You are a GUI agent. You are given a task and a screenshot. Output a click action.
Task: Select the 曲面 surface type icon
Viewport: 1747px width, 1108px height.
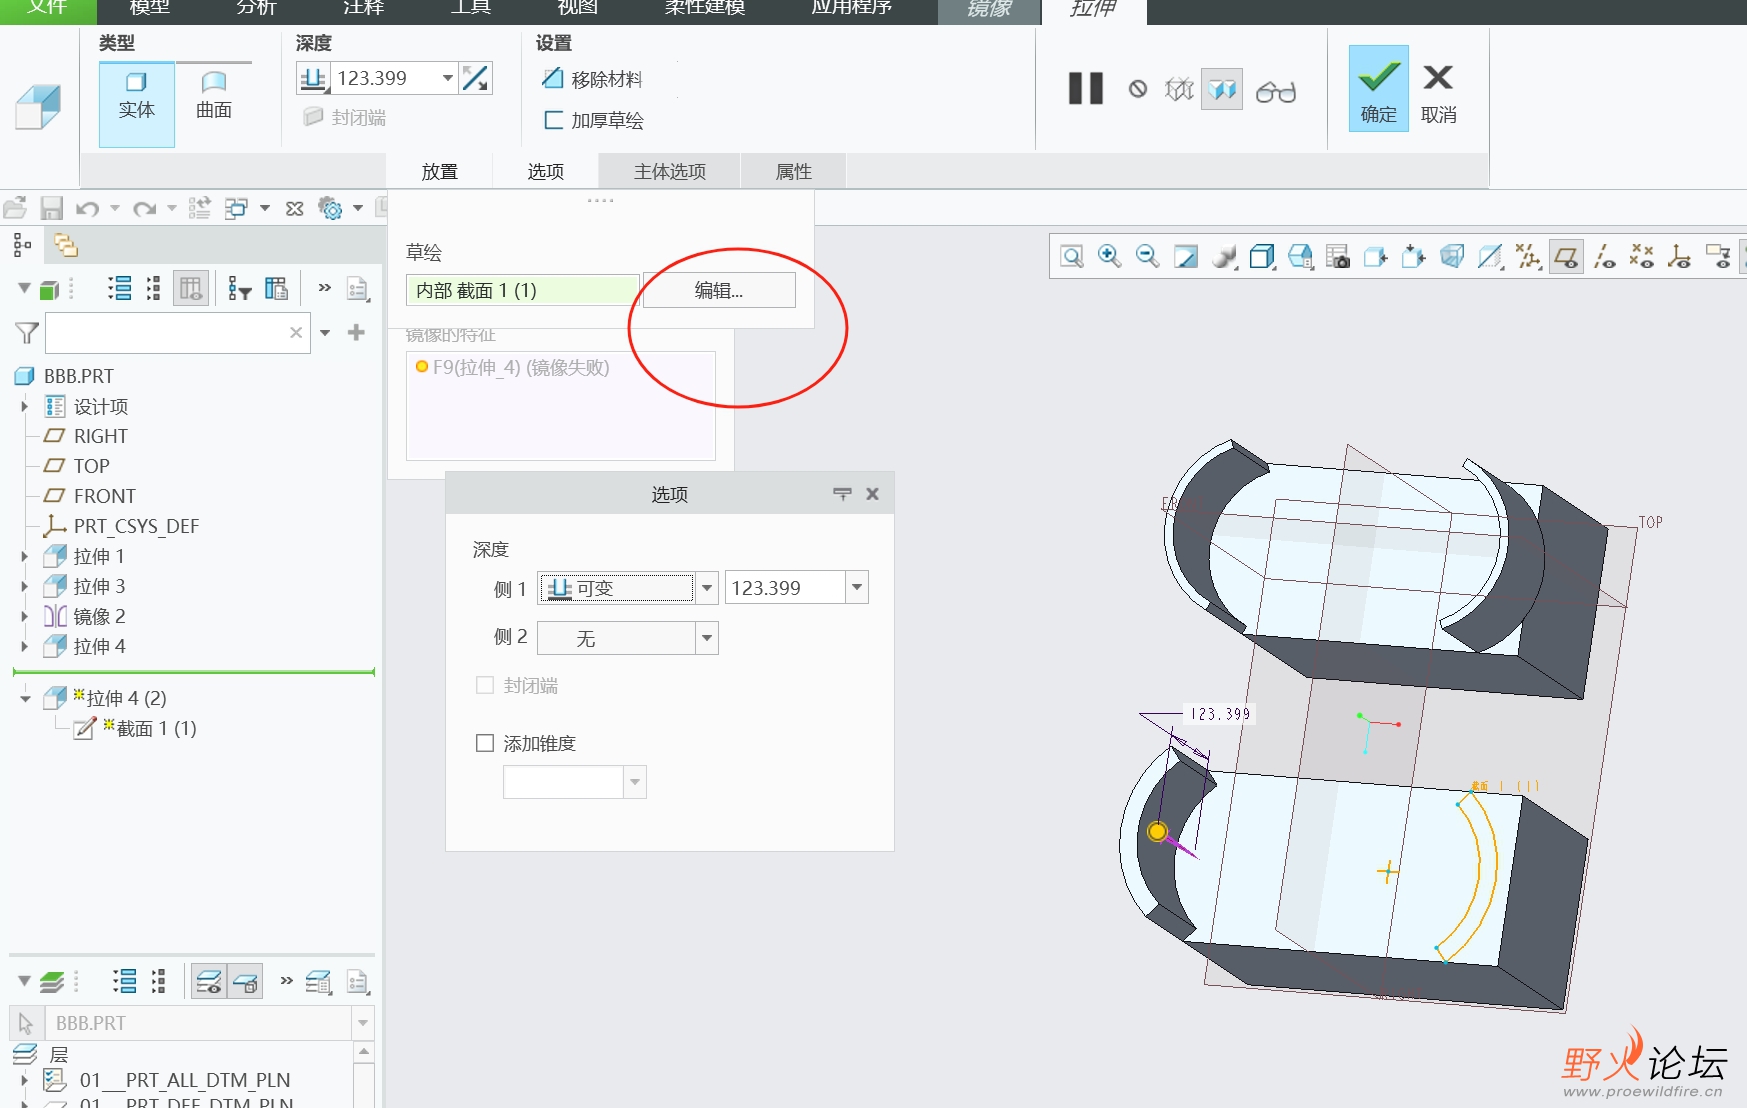click(213, 96)
